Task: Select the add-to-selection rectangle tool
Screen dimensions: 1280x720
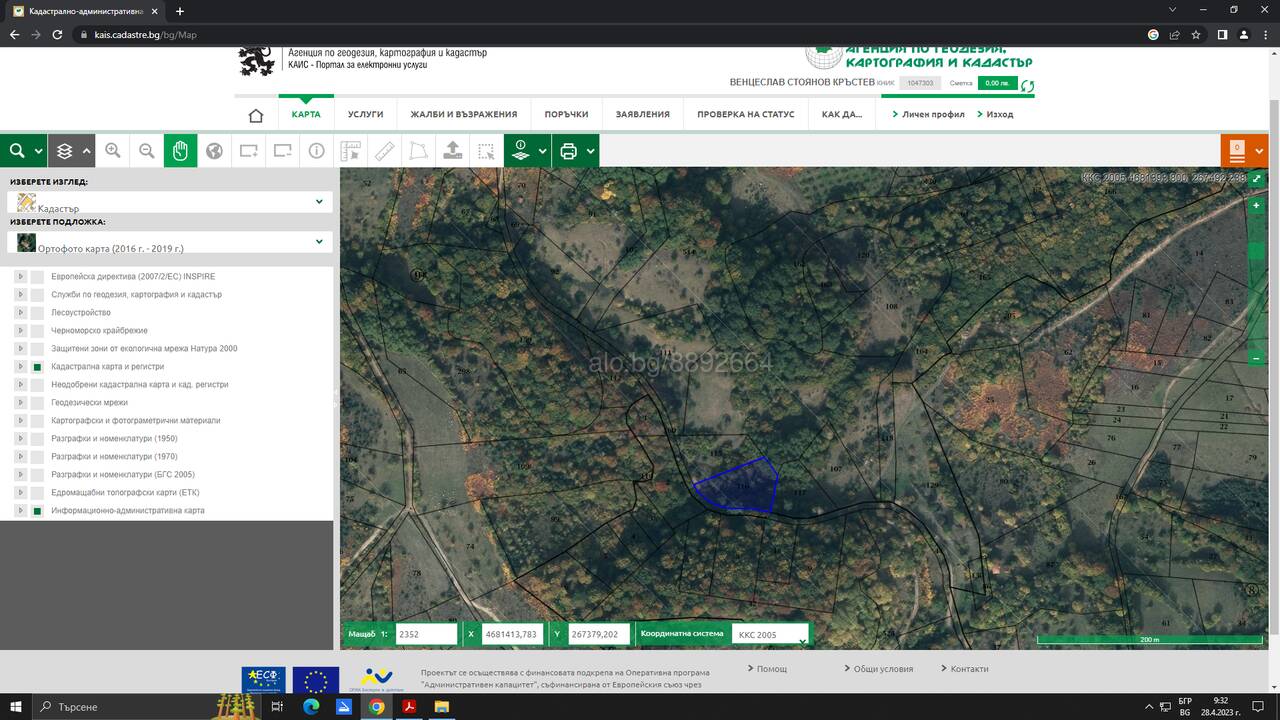Action: (x=248, y=151)
